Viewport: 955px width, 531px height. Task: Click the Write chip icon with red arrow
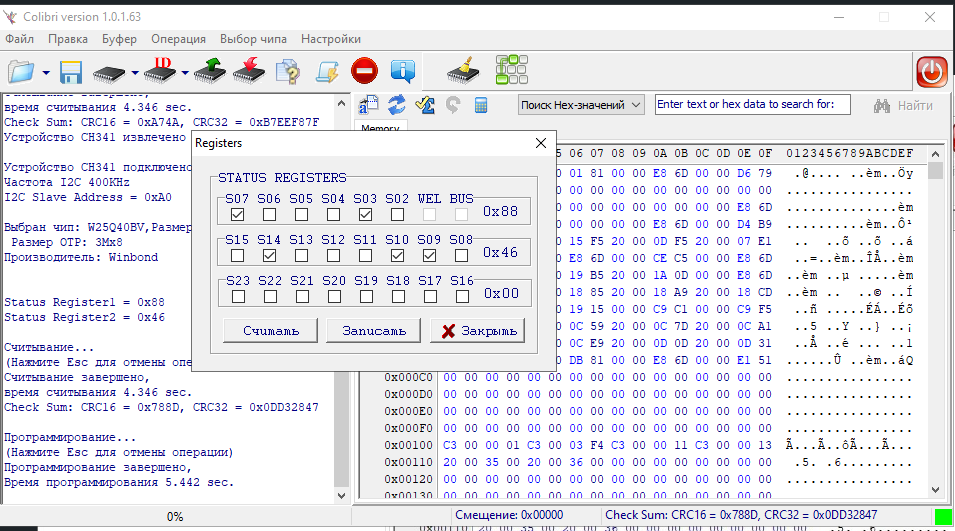[248, 72]
